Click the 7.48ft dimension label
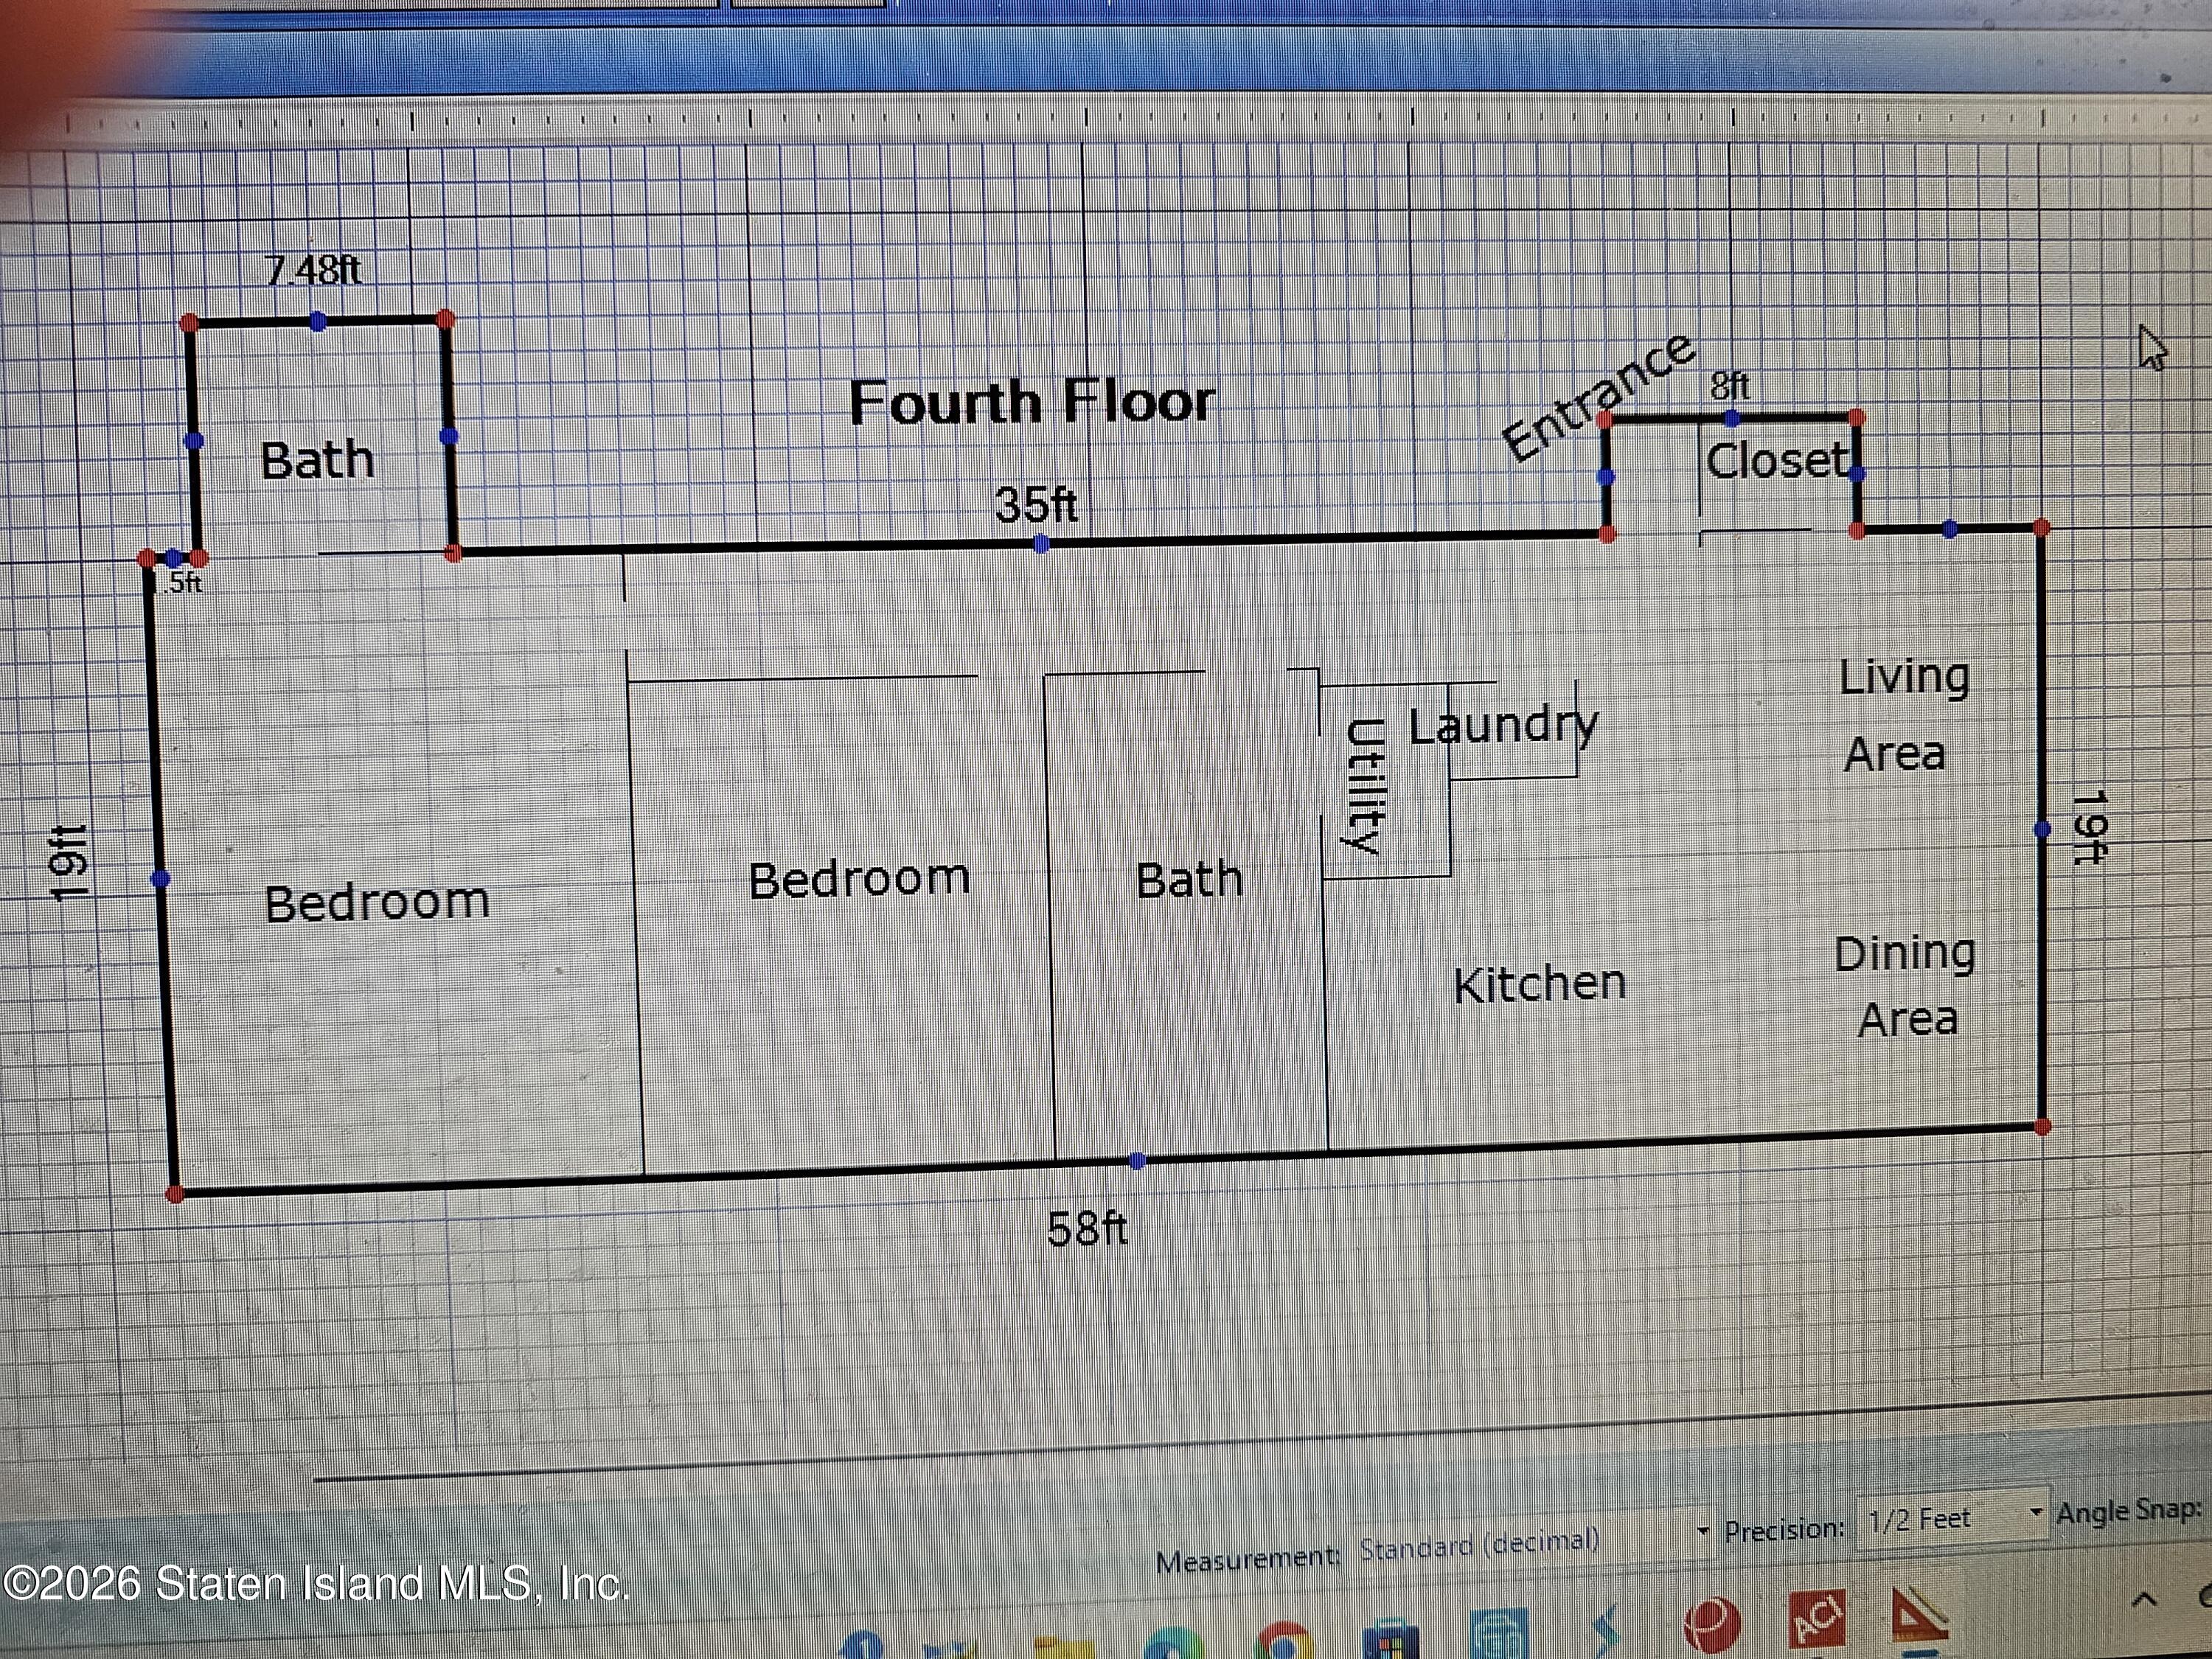2212x1659 pixels. tap(313, 270)
